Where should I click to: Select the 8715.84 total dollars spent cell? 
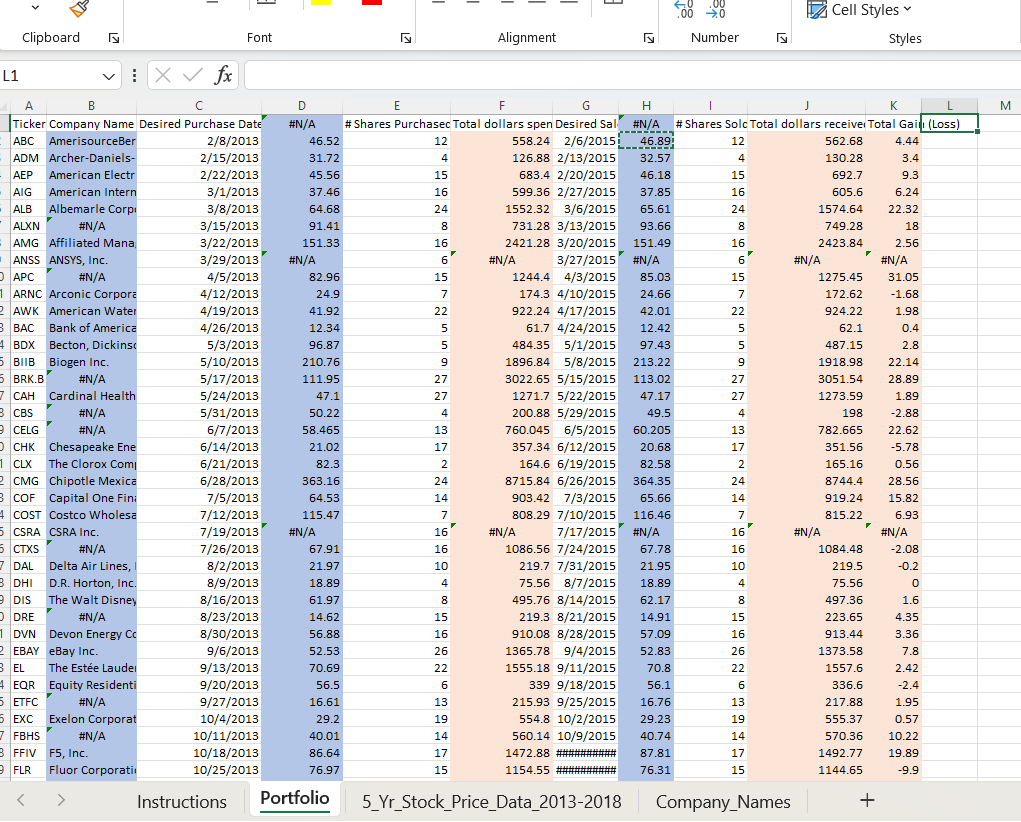point(501,481)
